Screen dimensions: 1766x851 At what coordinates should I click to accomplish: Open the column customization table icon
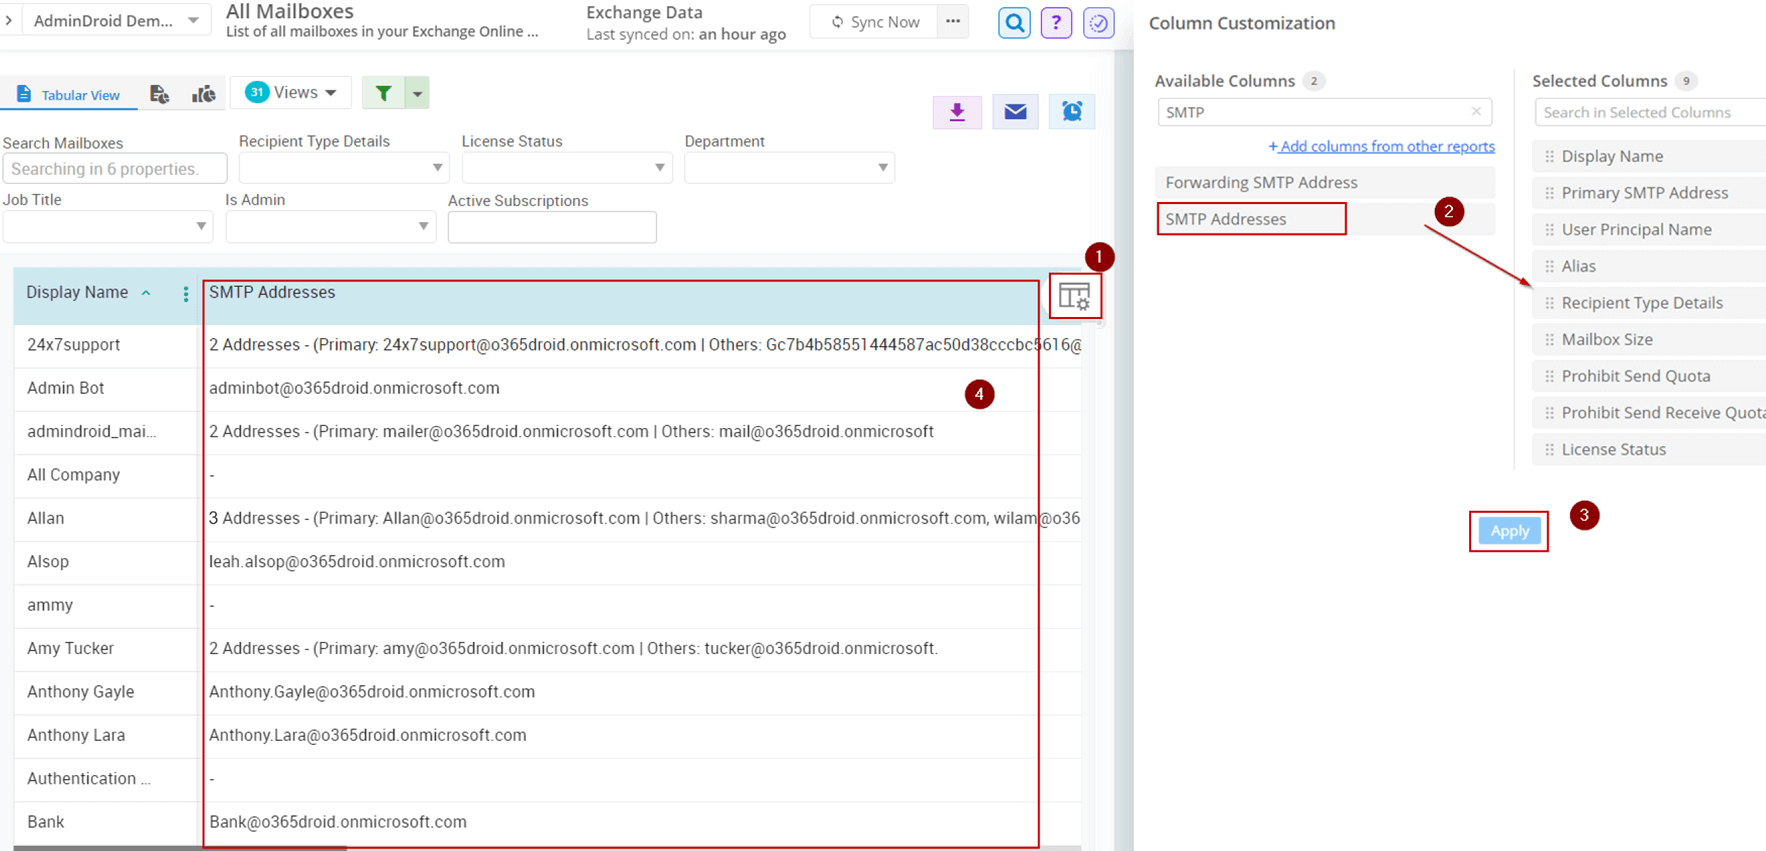[x=1074, y=296]
